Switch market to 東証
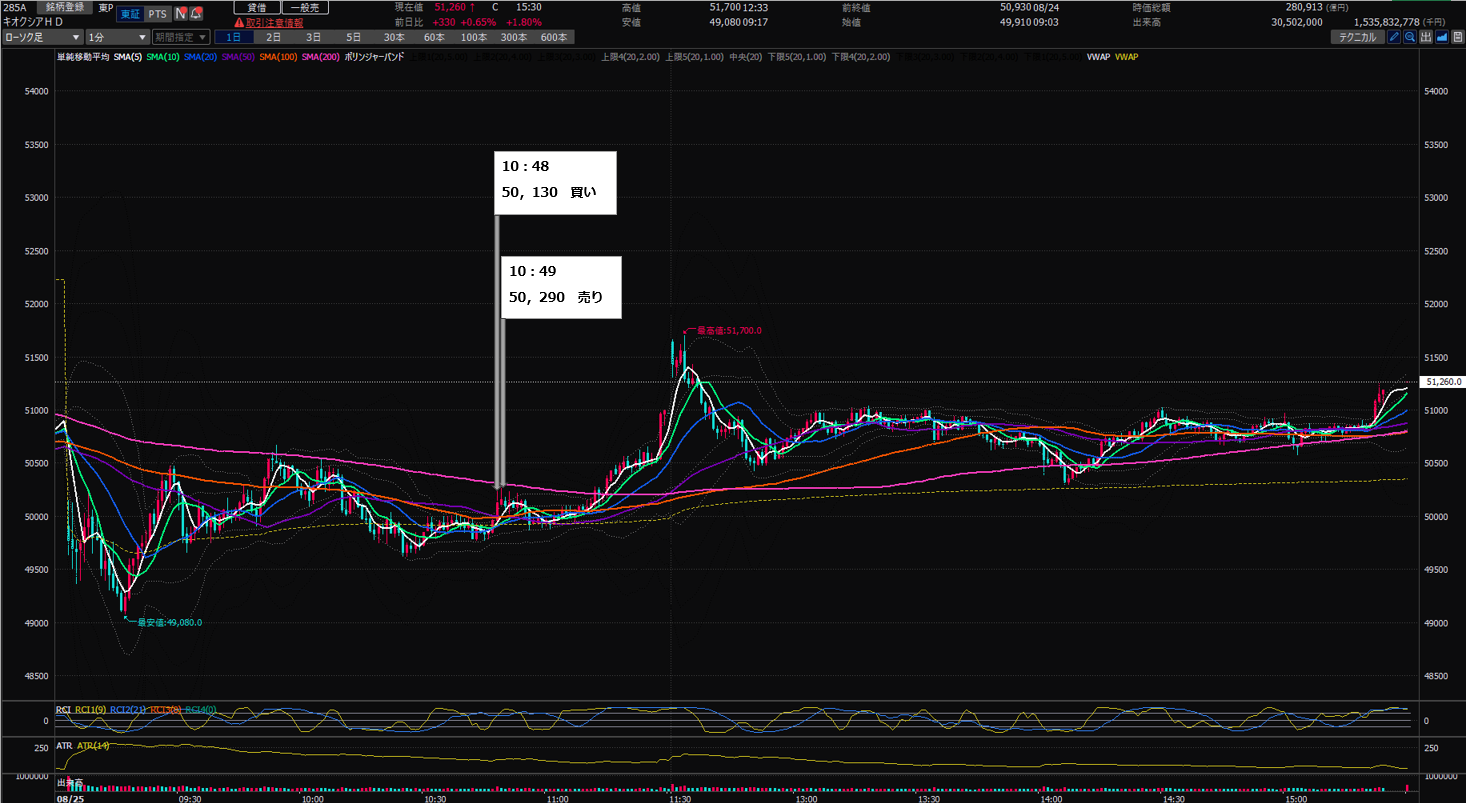 tap(129, 13)
